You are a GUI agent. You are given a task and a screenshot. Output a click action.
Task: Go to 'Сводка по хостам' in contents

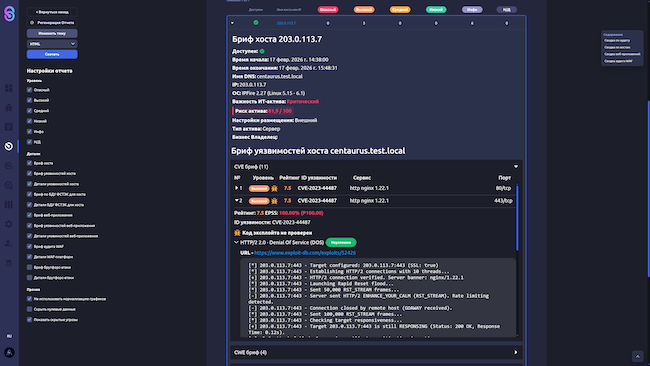617,47
